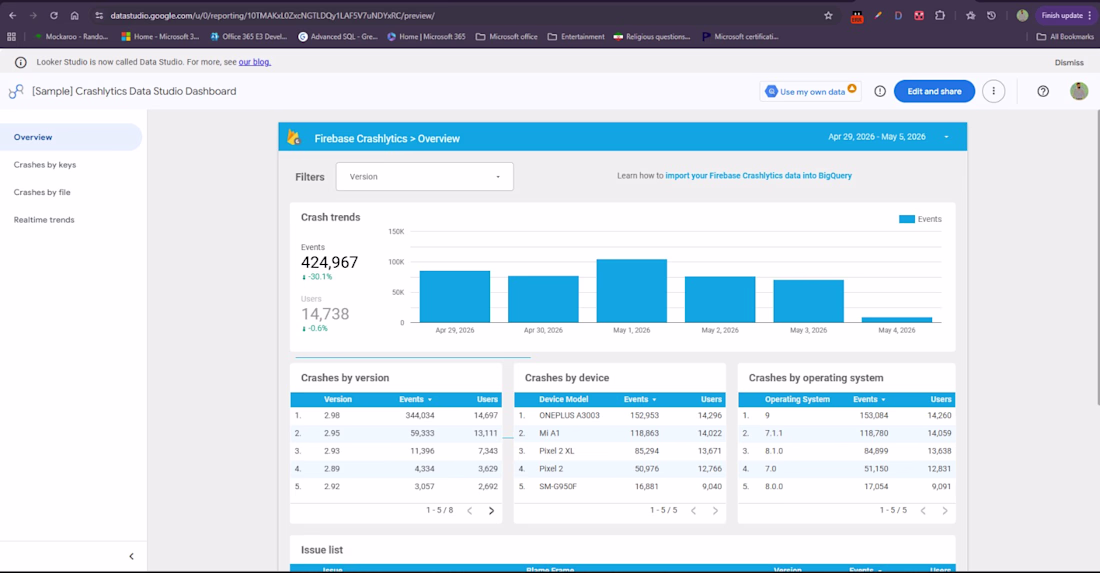The width and height of the screenshot is (1100, 573).
Task: Open the import Firebase Crashlytics BigQuery link
Action: coord(758,176)
